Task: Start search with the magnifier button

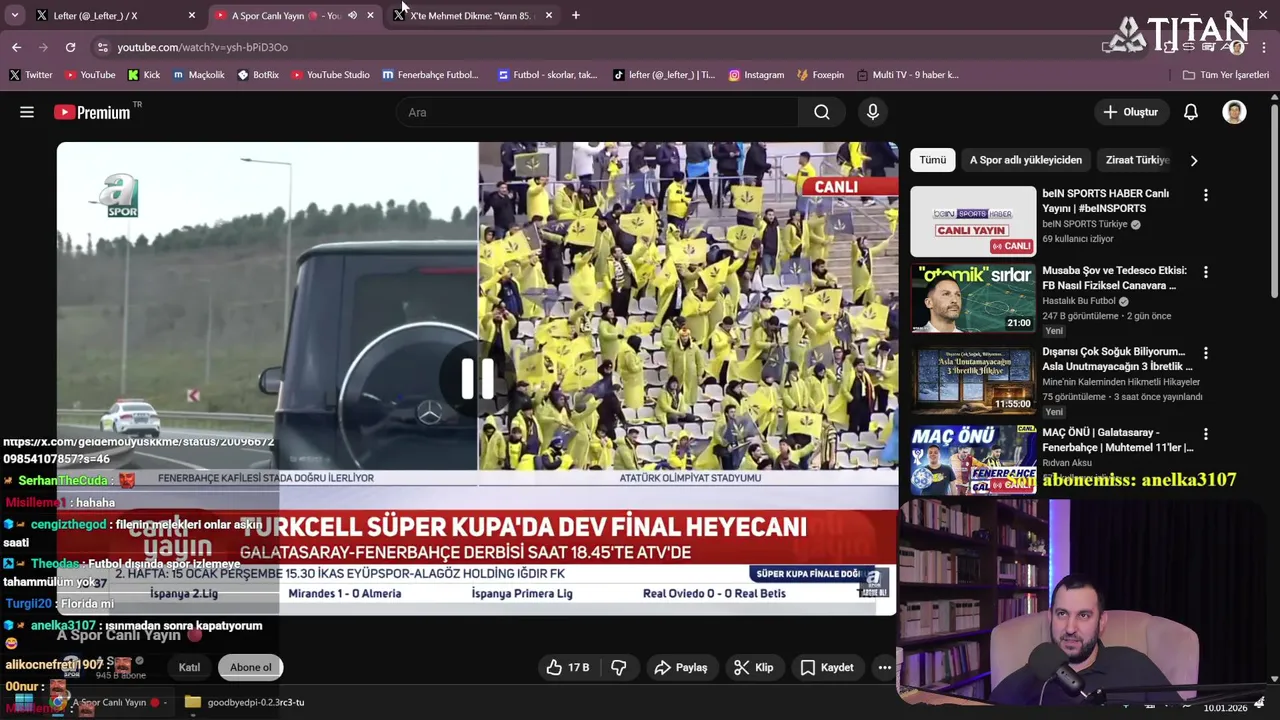Action: 822,112
